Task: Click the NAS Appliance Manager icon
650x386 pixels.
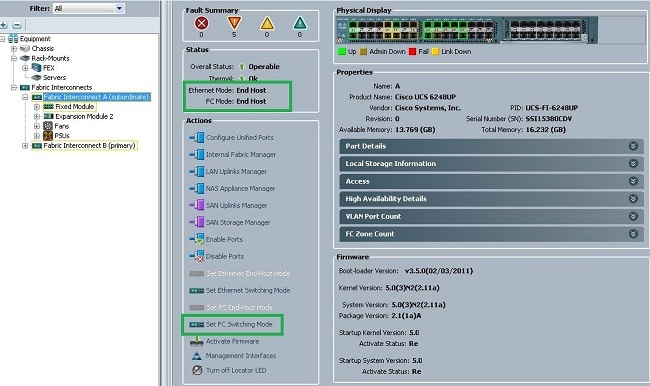Action: point(197,188)
